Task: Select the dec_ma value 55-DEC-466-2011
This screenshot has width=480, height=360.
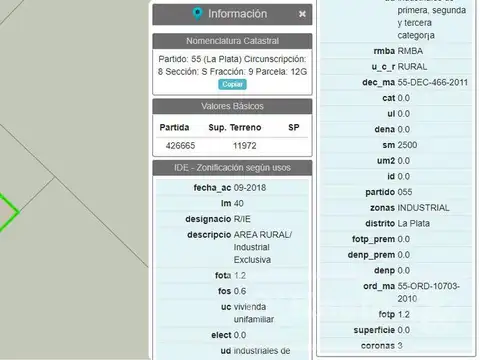Action: tap(433, 82)
